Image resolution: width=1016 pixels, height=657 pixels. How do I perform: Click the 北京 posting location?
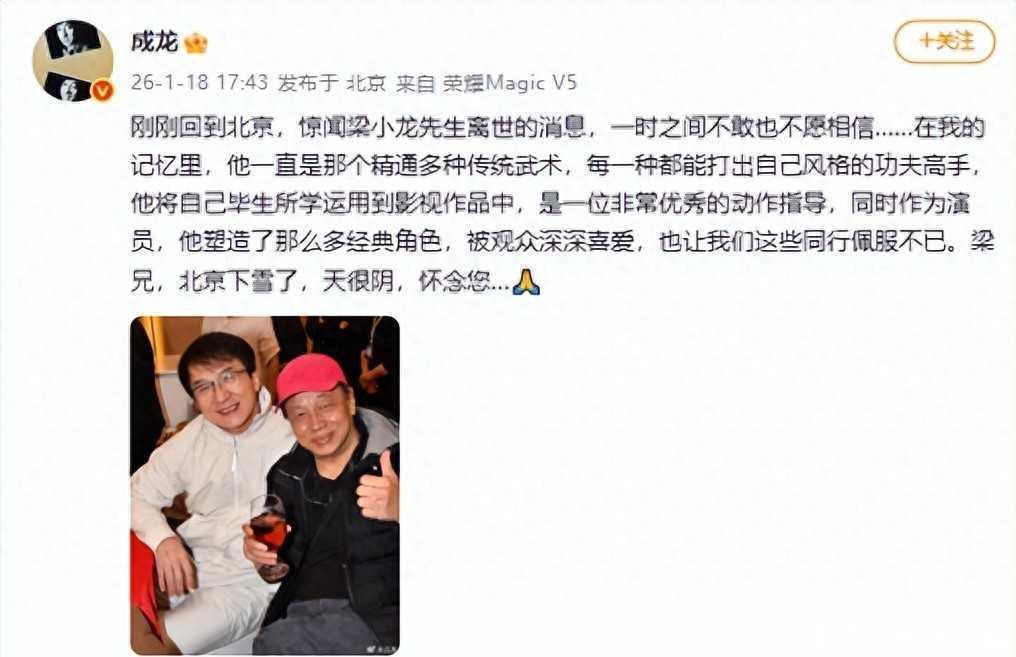pyautogui.click(x=366, y=83)
